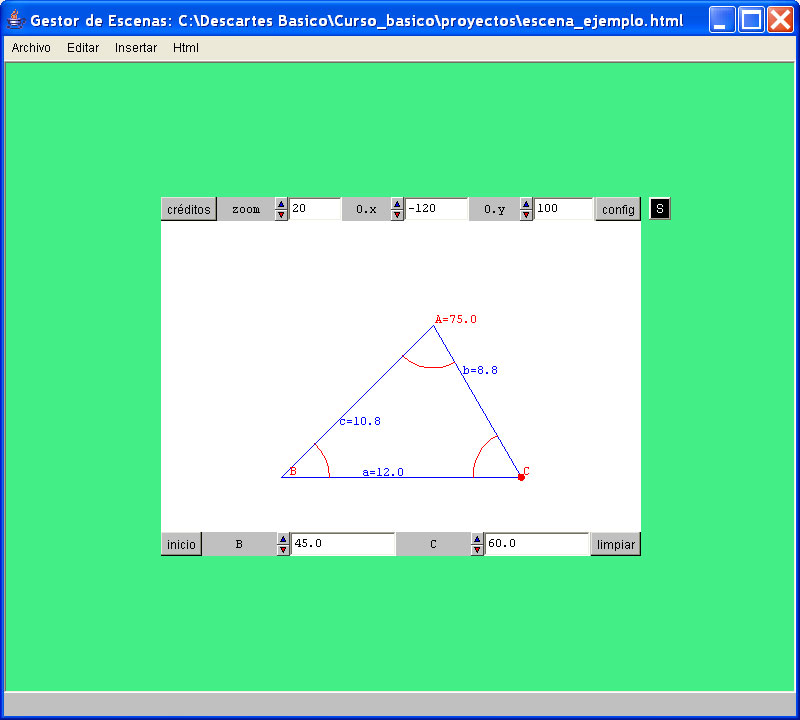Click the b=8.8 side label
The height and width of the screenshot is (720, 800).
coord(480,370)
